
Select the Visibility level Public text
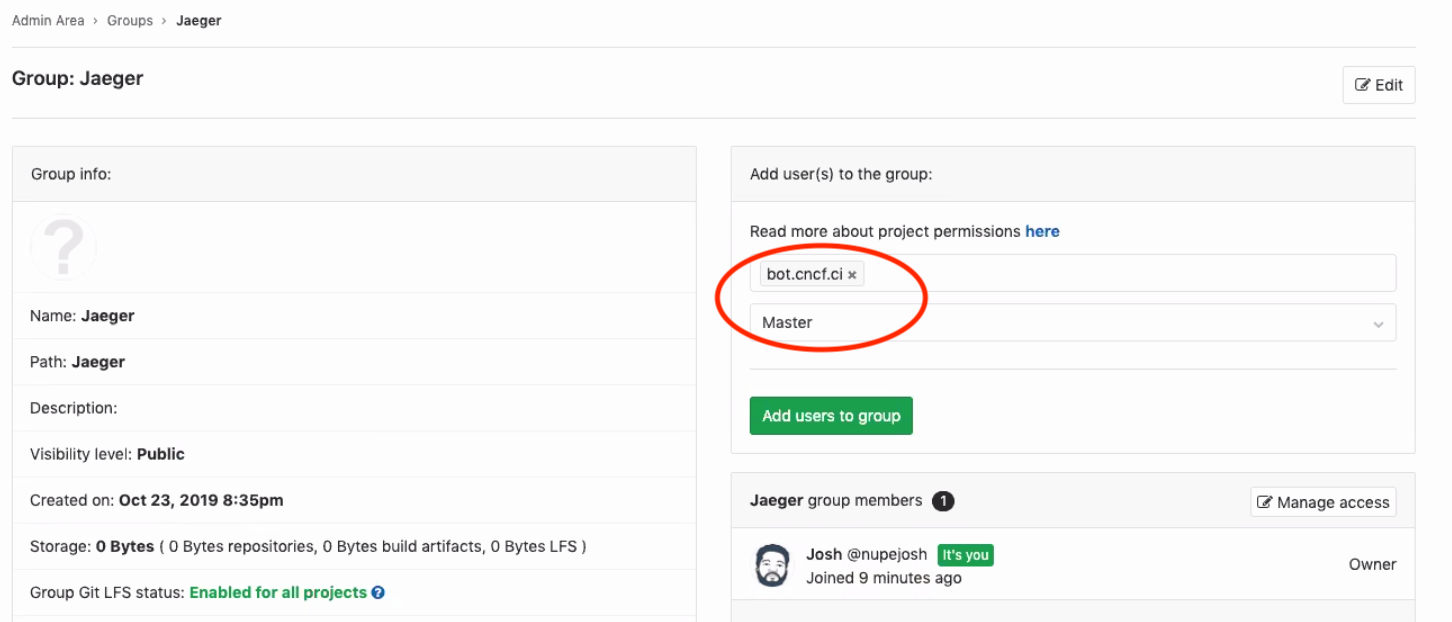pyautogui.click(x=161, y=454)
